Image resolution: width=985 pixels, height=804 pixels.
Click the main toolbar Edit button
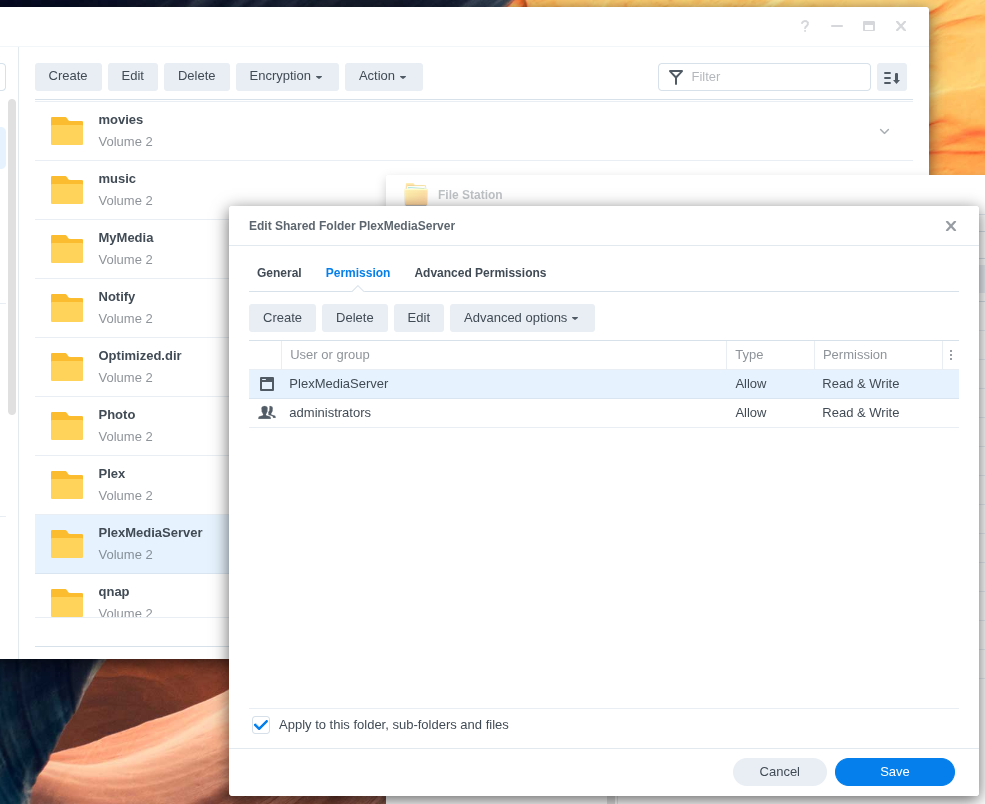tap(133, 77)
